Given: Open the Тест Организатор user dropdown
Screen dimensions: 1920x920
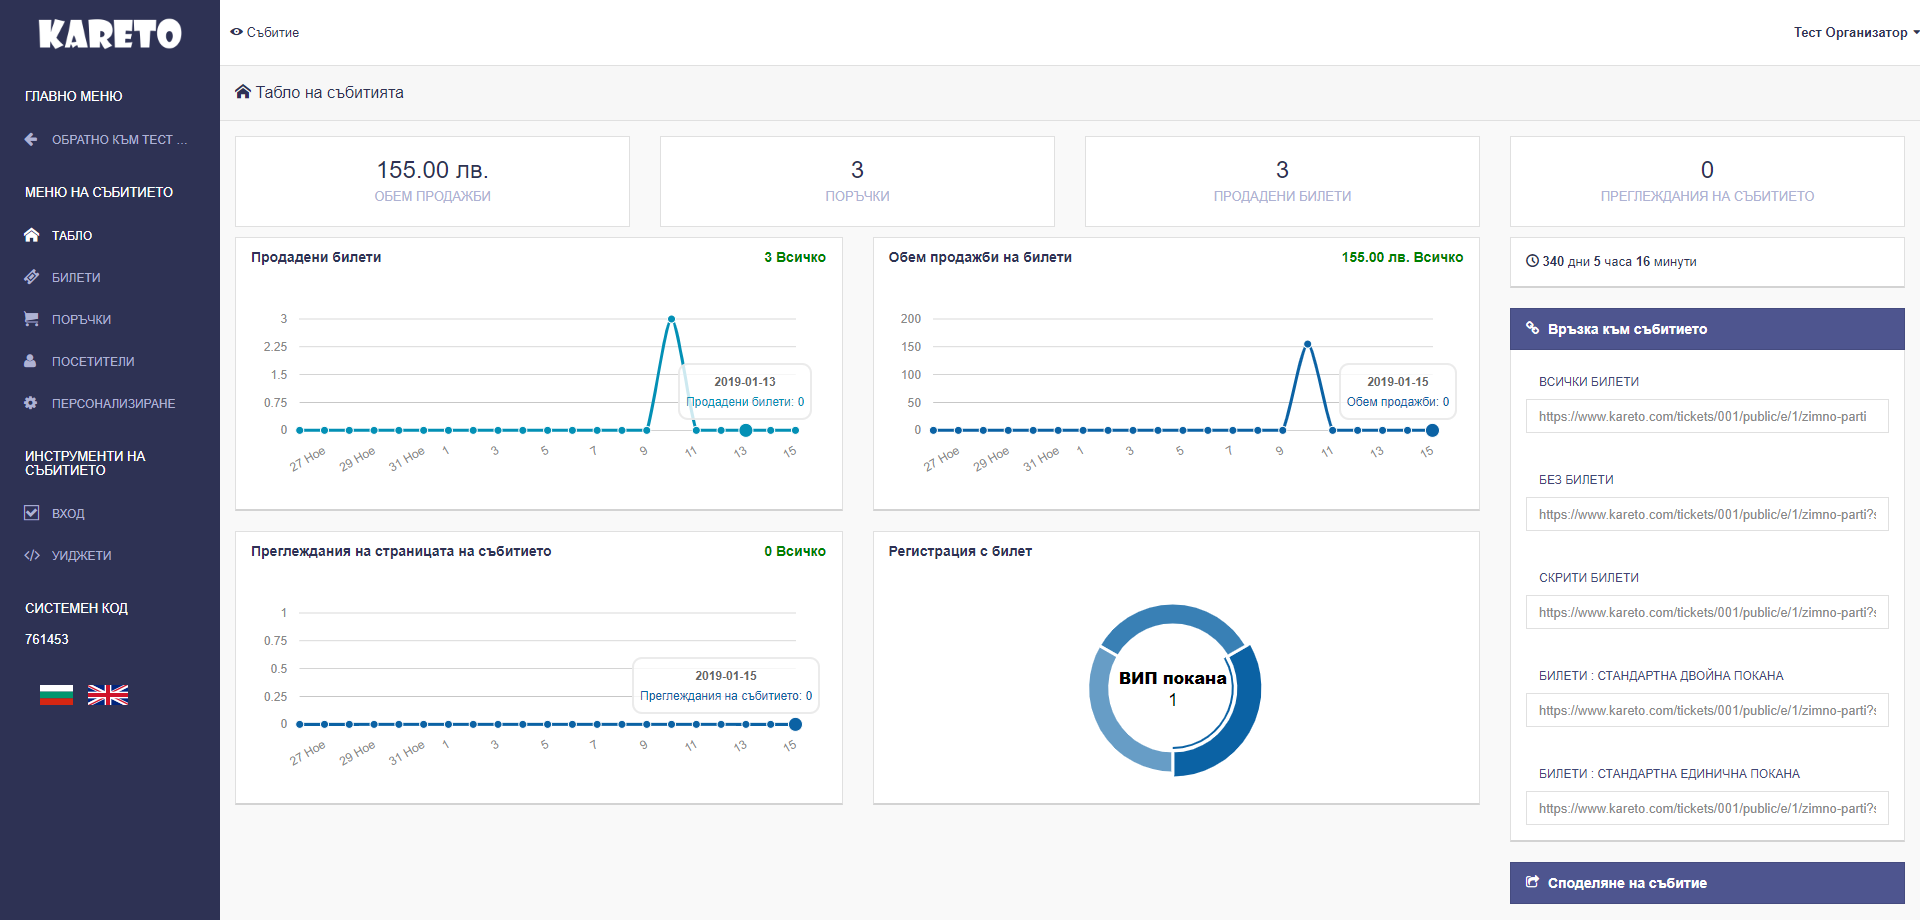Looking at the screenshot, I should click(x=1856, y=32).
